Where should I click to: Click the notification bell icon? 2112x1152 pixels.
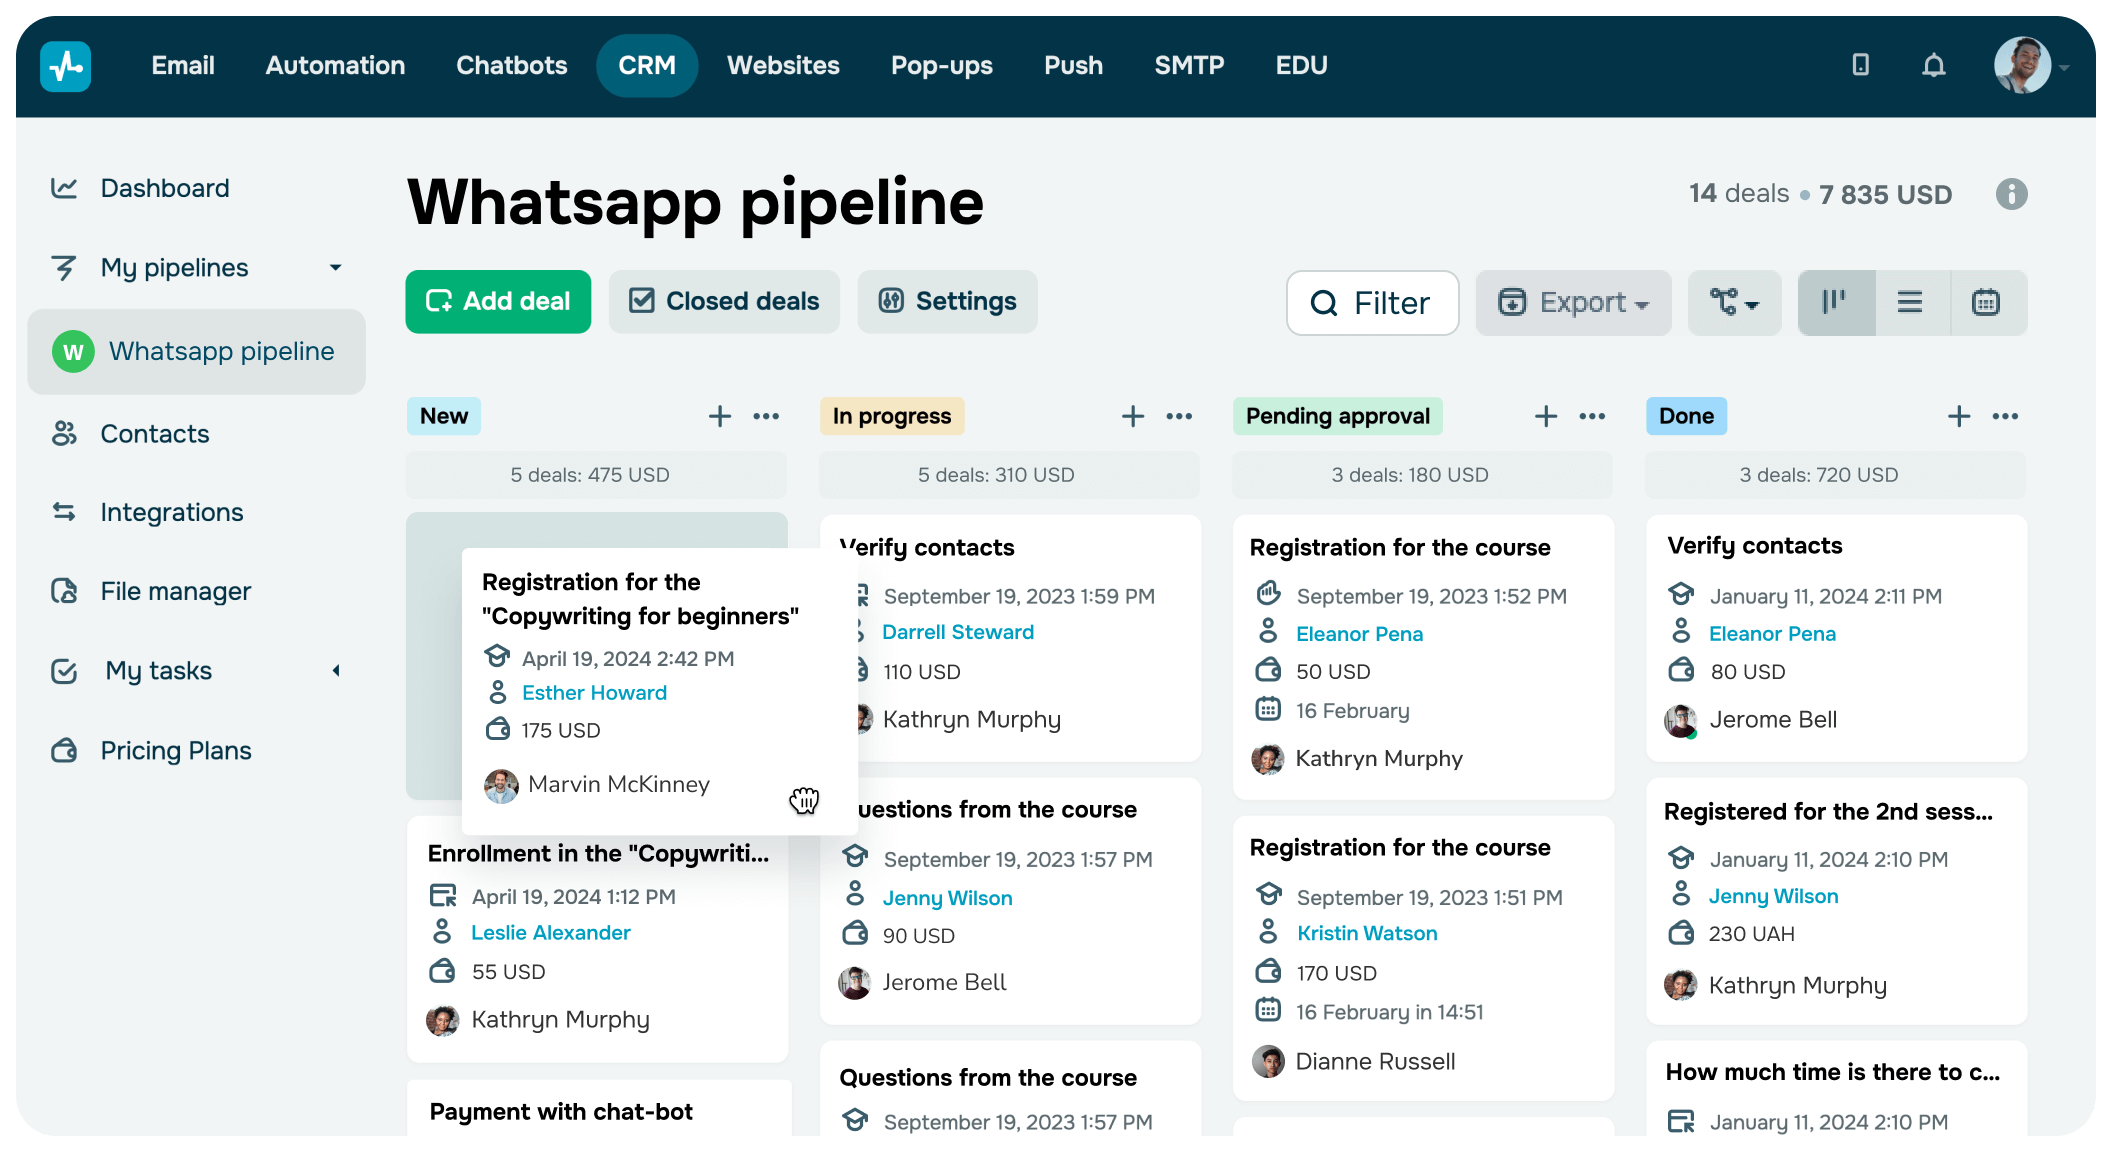click(1934, 66)
